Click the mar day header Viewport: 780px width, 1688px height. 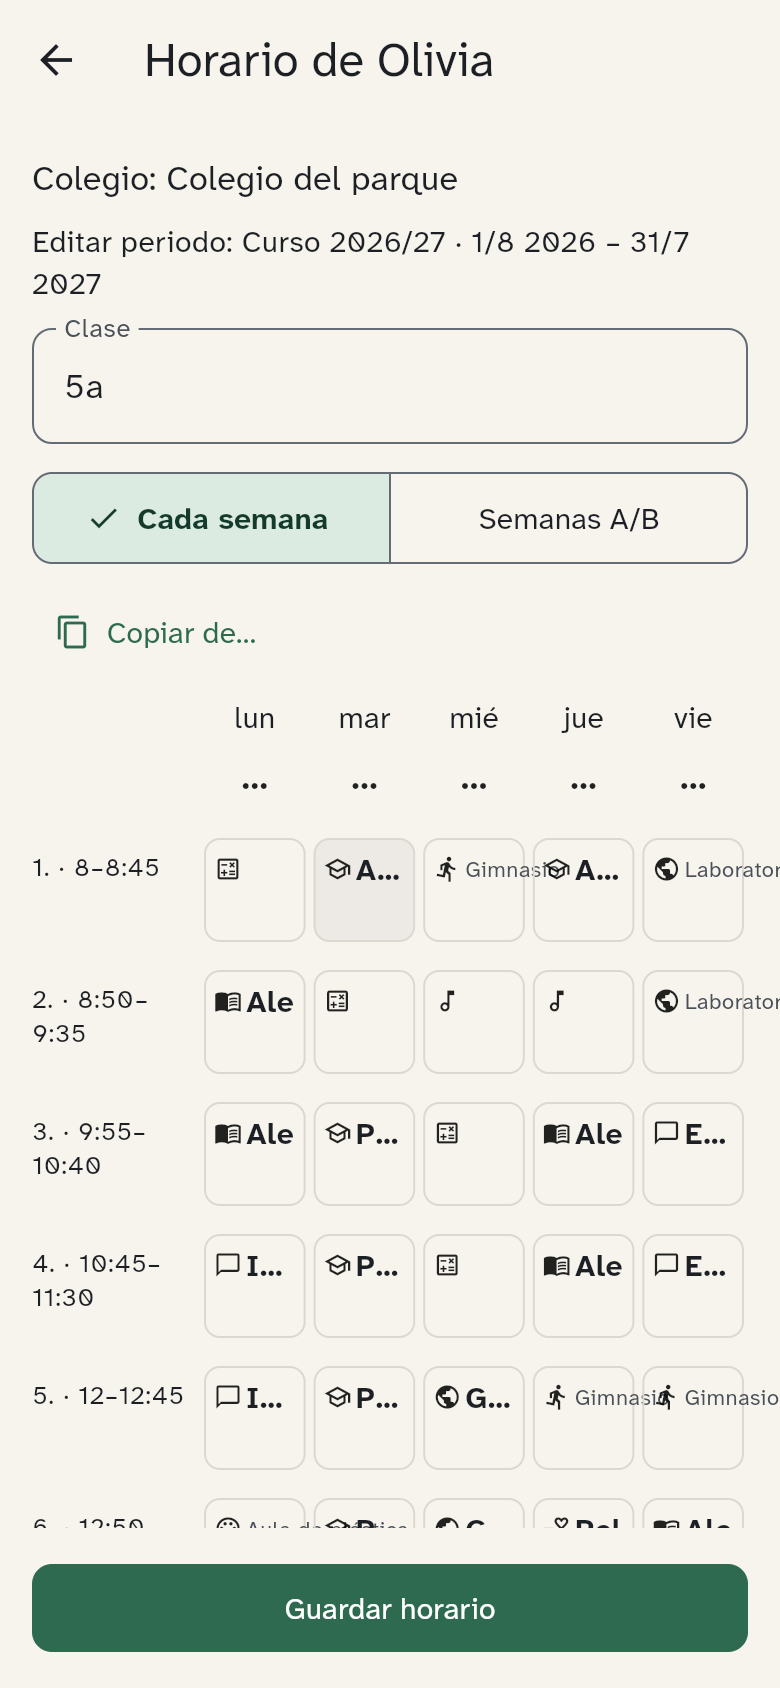pyautogui.click(x=364, y=718)
